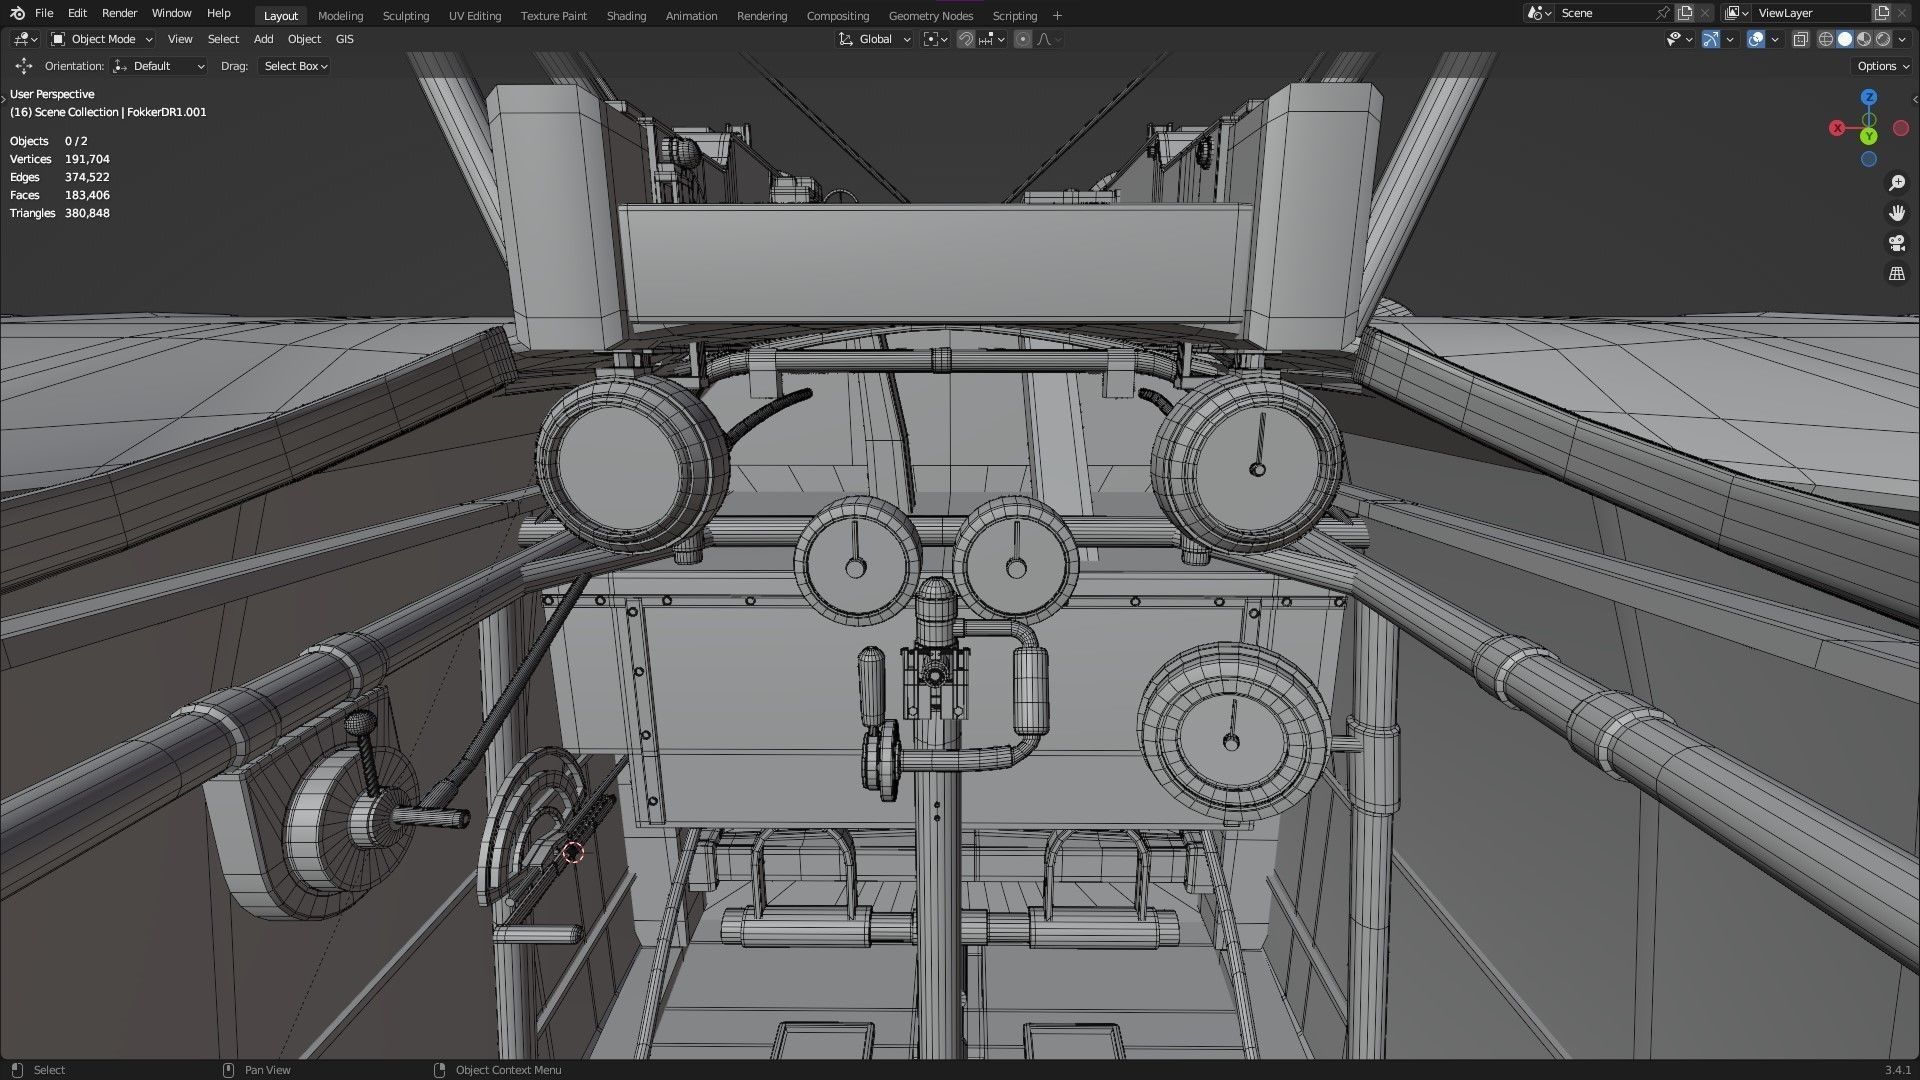Open the Object Mode dropdown
The width and height of the screenshot is (1920, 1080).
100,39
